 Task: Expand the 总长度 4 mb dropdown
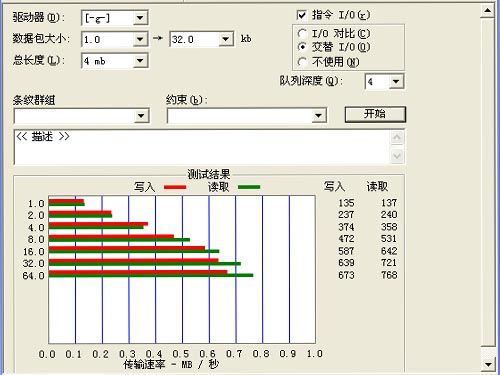pyautogui.click(x=140, y=61)
